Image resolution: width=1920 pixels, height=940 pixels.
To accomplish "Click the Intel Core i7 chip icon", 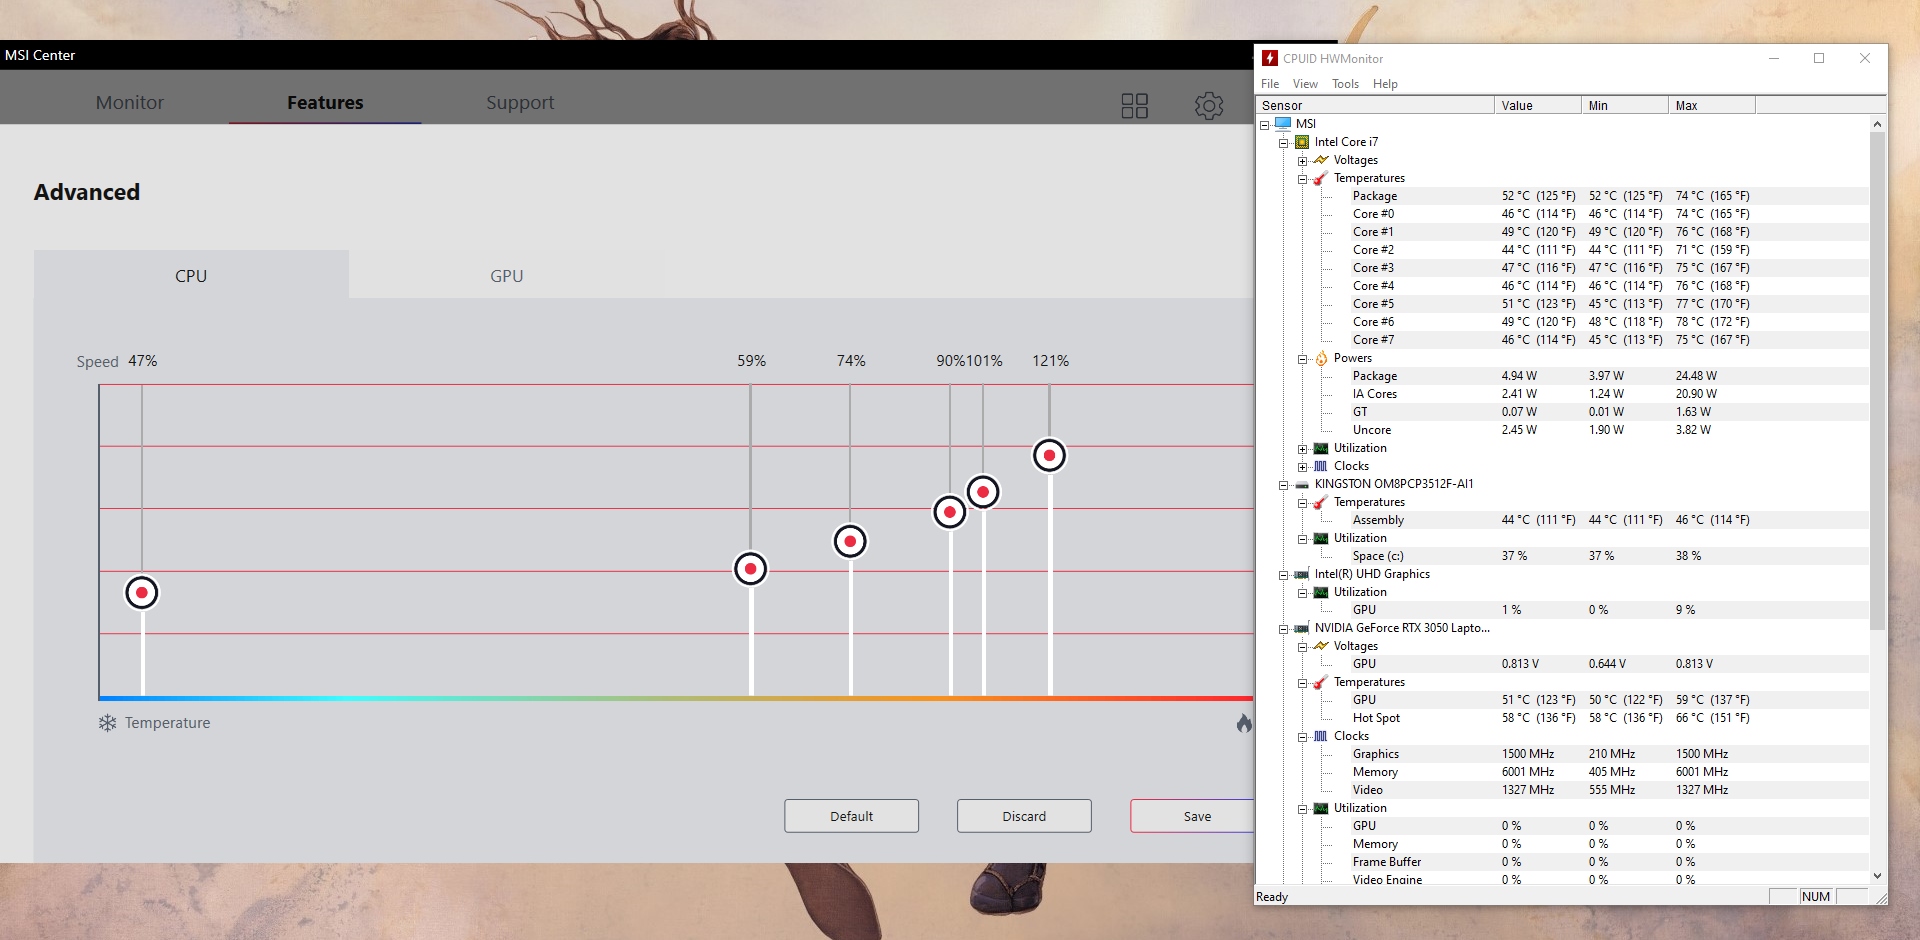I will point(1302,142).
